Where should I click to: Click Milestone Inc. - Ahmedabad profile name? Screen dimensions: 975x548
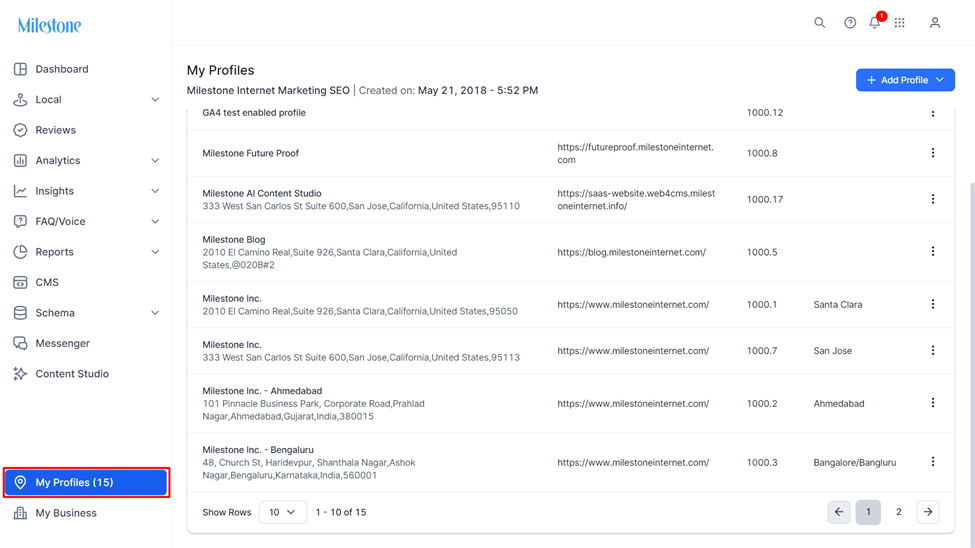[x=262, y=391]
